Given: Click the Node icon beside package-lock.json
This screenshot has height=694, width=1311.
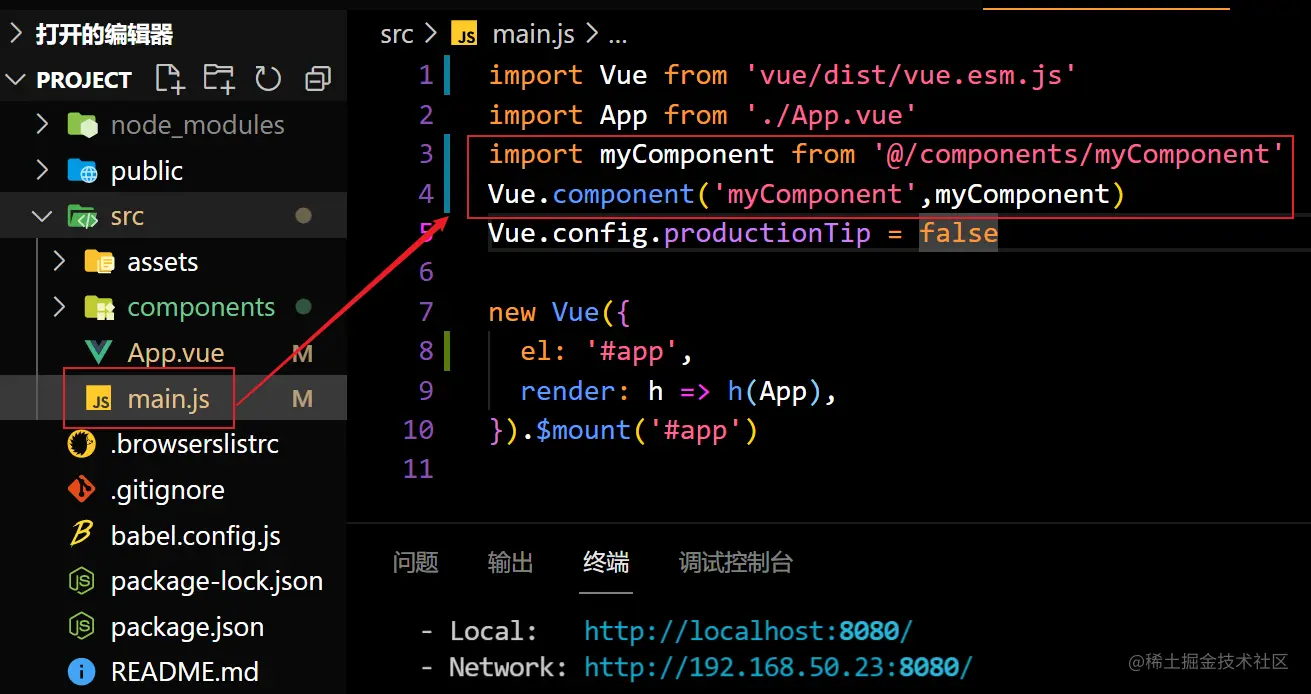Looking at the screenshot, I should coord(82,581).
